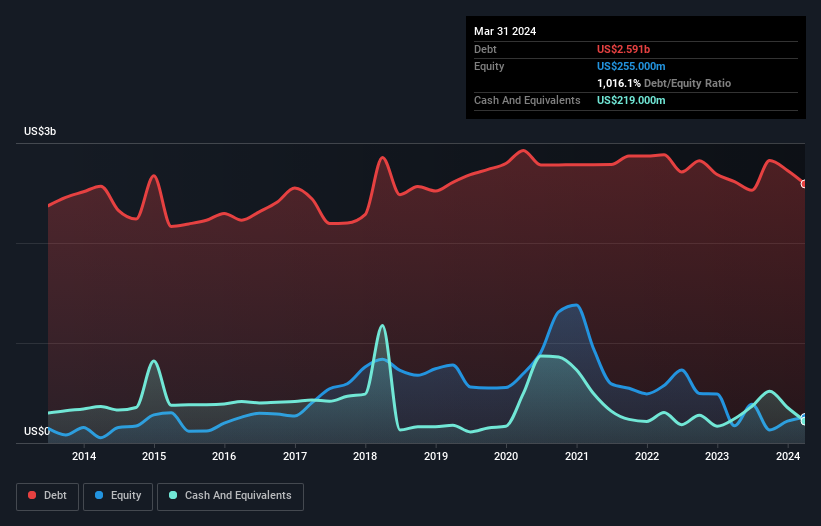Toggle the Equity series legend button
The image size is (821, 526).
pos(118,496)
